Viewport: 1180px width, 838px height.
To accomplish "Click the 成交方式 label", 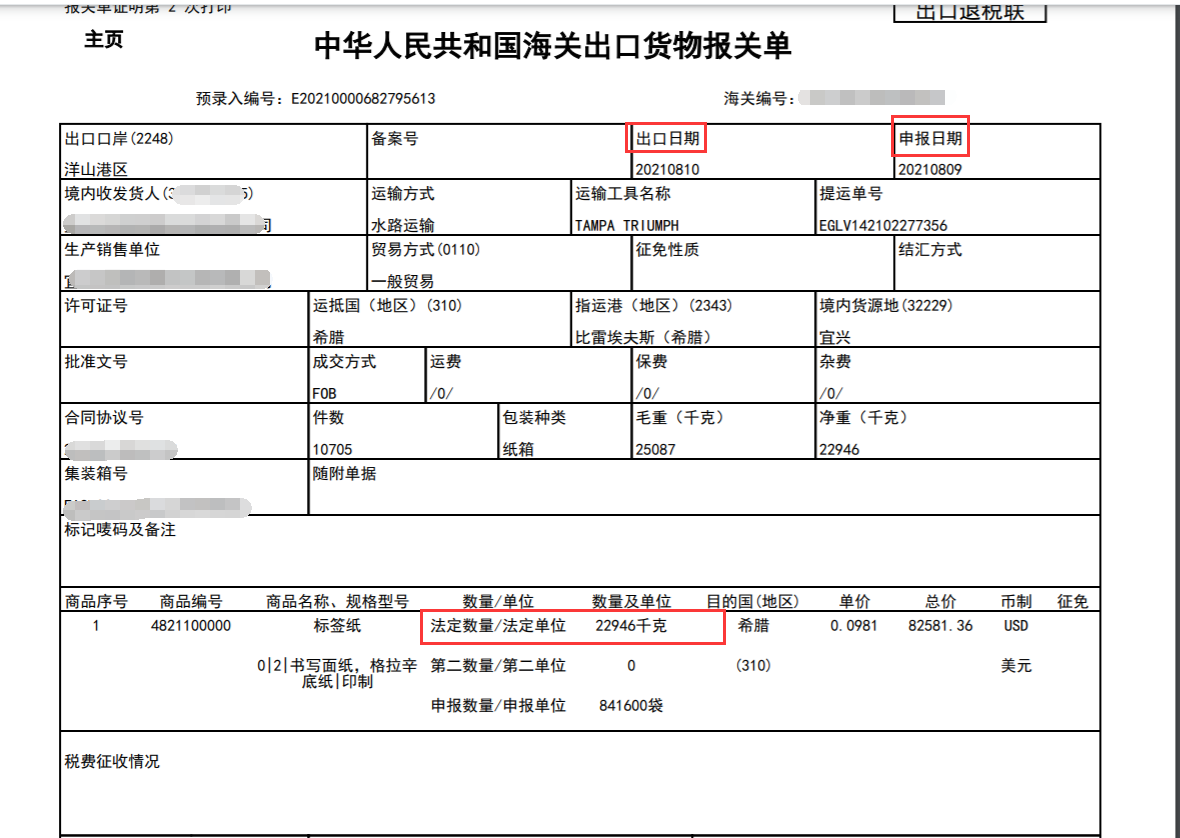I will tap(344, 362).
